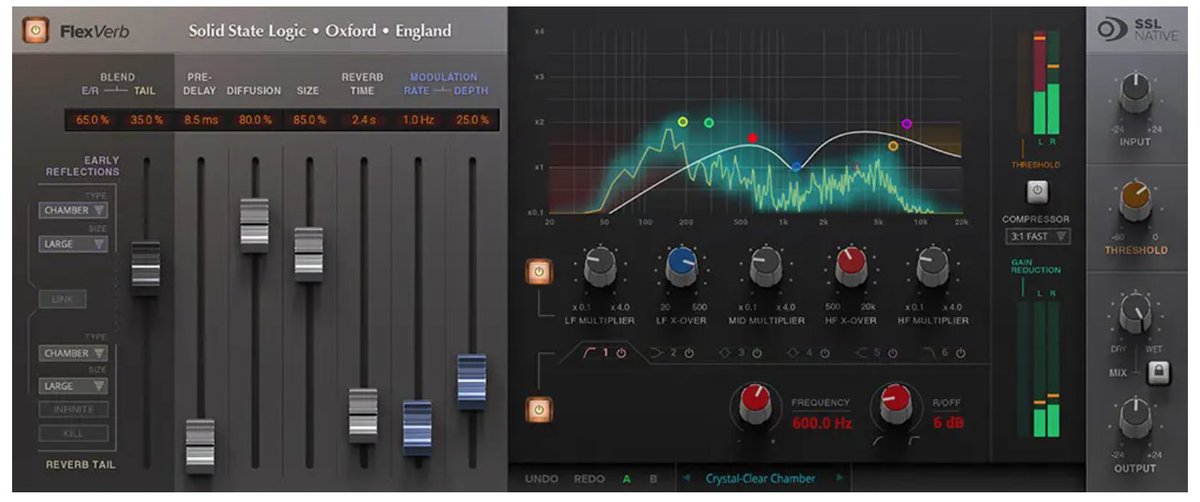Click the E/R Tail blend fader handle
Viewport: 1200px width, 502px height.
(x=146, y=267)
